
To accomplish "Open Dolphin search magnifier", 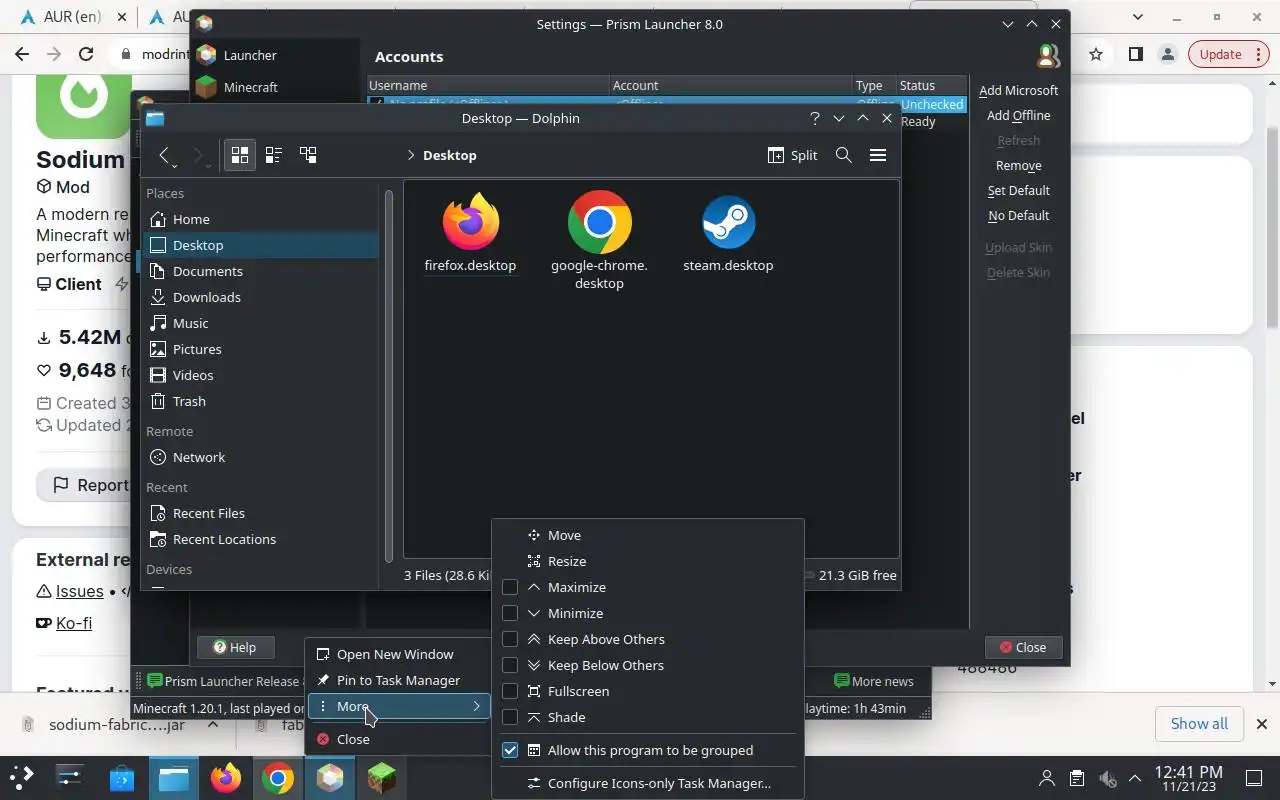I will click(x=844, y=155).
